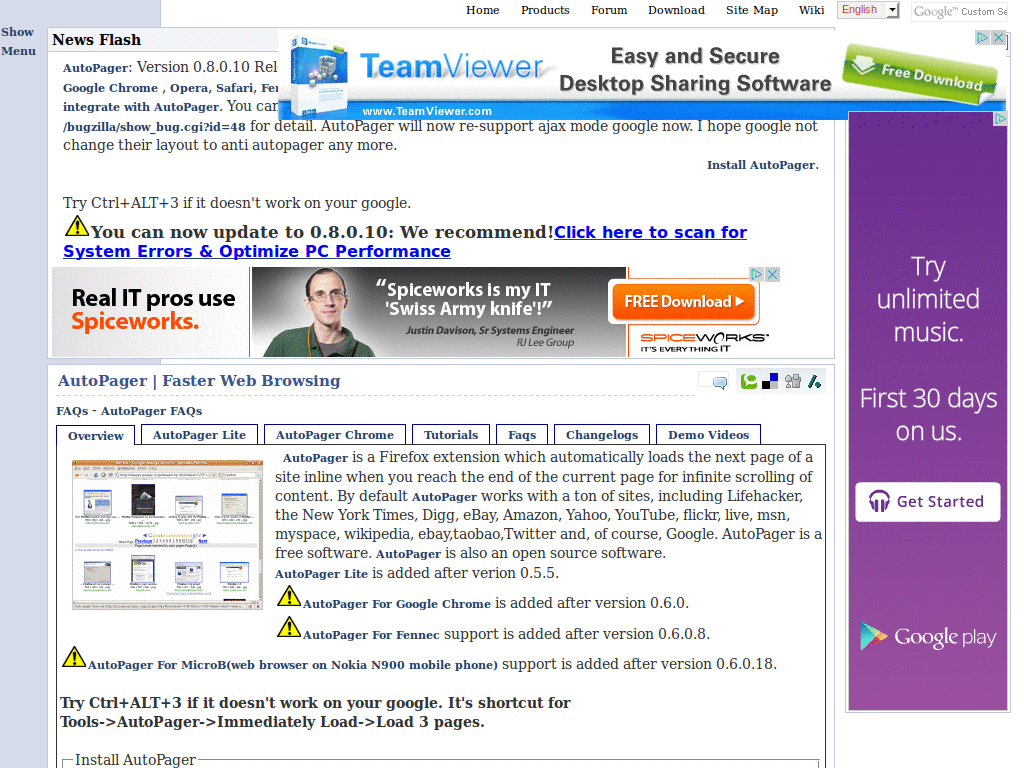The width and height of the screenshot is (1024, 768).
Task: Switch to the Demo Videos tab
Action: tap(709, 435)
